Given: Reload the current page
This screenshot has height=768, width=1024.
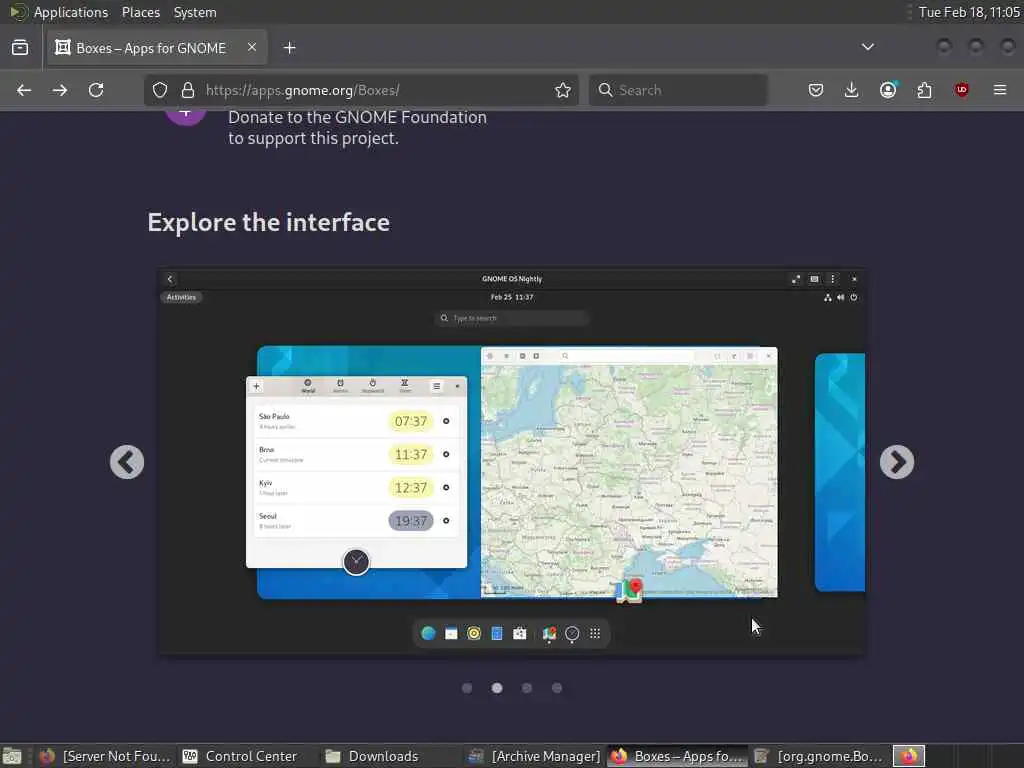Looking at the screenshot, I should point(96,90).
